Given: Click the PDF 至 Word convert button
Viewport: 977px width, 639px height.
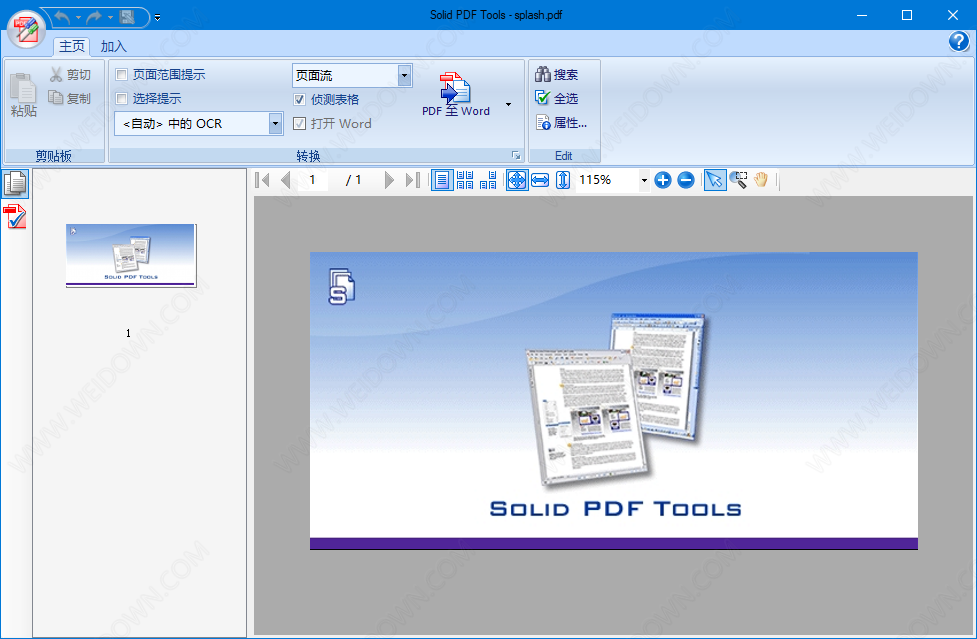Looking at the screenshot, I should pyautogui.click(x=455, y=94).
